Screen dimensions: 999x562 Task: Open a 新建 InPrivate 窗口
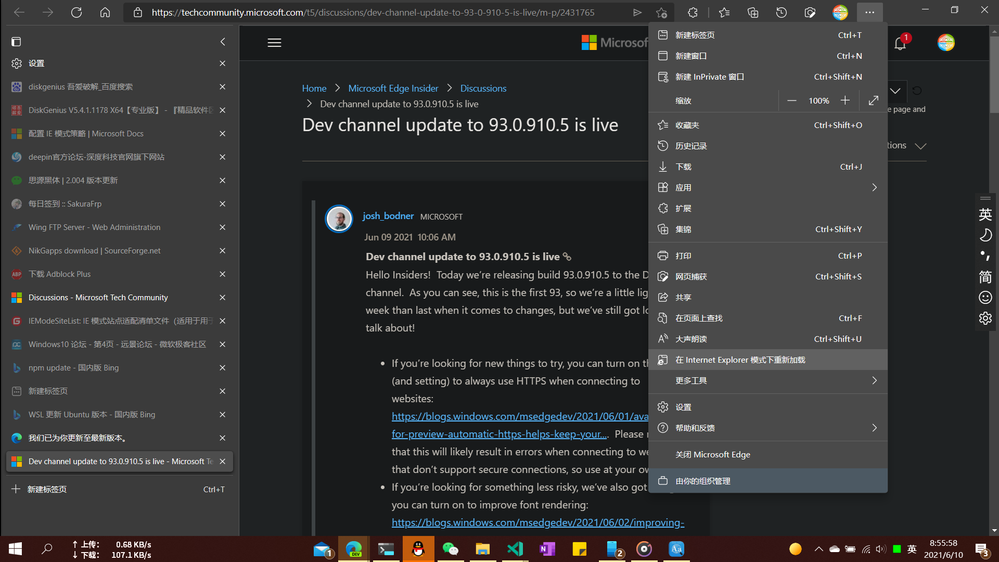coord(768,77)
